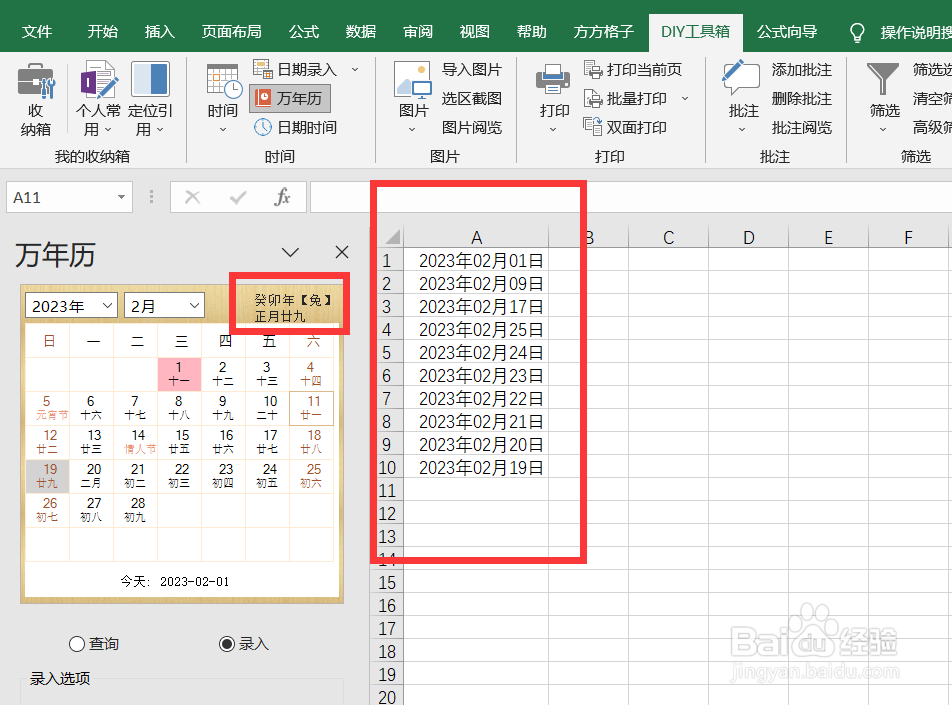Screen dimensions: 952x705
Task: Select row 16 header
Action: [387, 605]
